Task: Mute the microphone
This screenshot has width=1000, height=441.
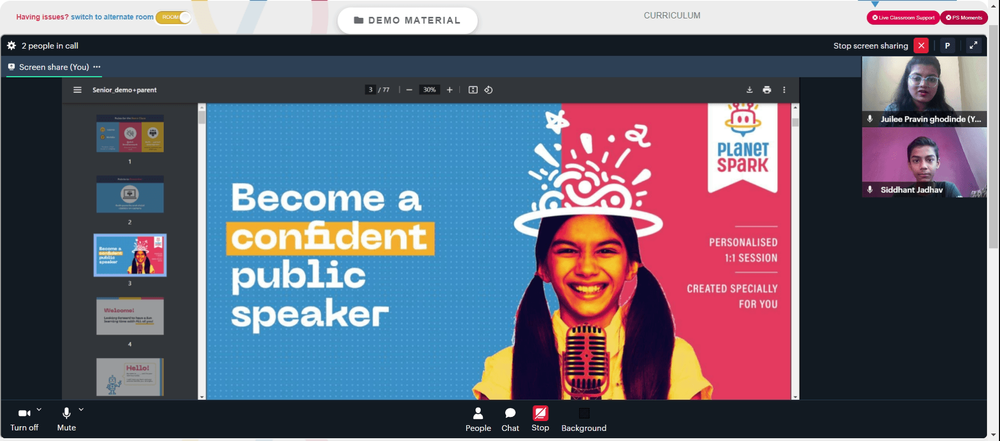Action: 66,419
